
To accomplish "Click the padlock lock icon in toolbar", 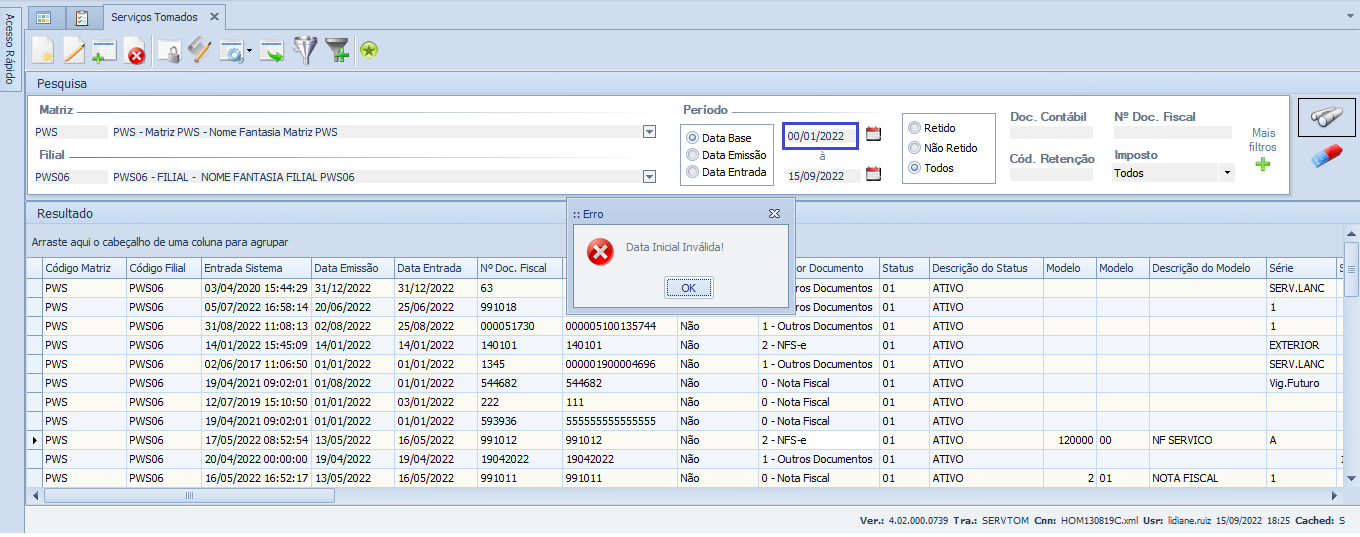I will point(169,50).
